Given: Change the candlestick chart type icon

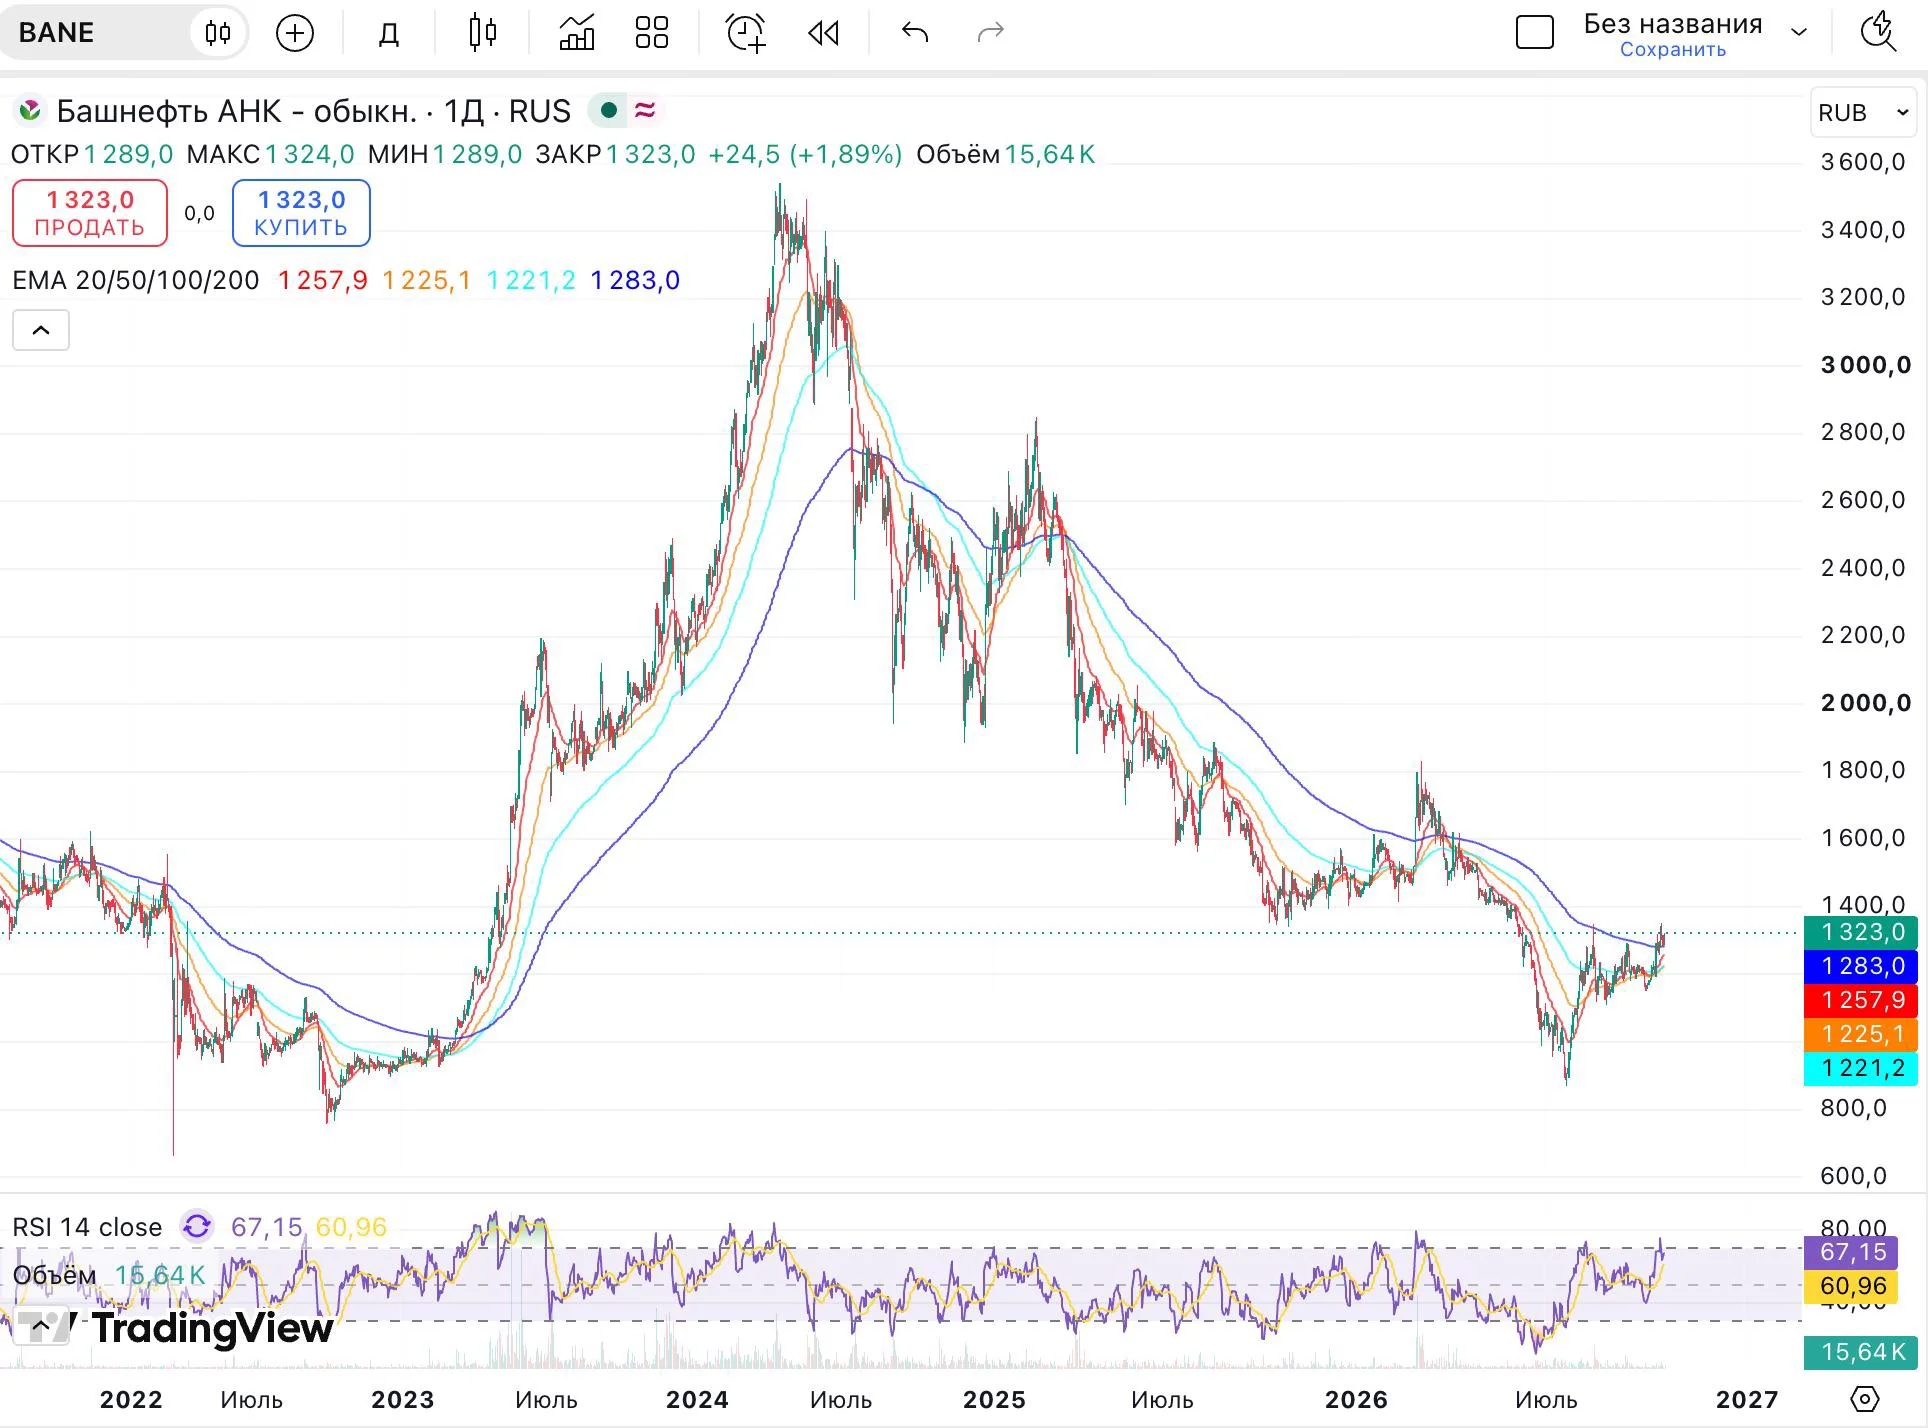Looking at the screenshot, I should pyautogui.click(x=483, y=33).
